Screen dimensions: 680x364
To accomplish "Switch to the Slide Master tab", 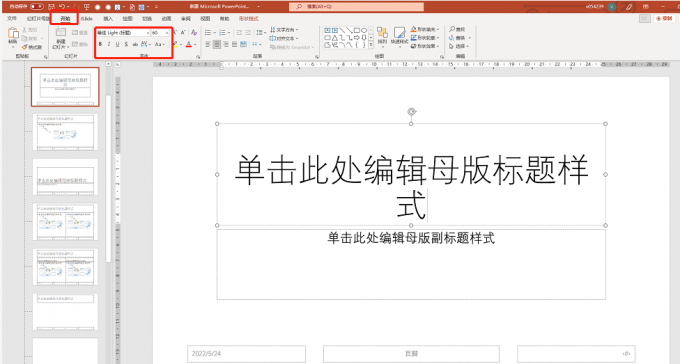I will (x=38, y=19).
